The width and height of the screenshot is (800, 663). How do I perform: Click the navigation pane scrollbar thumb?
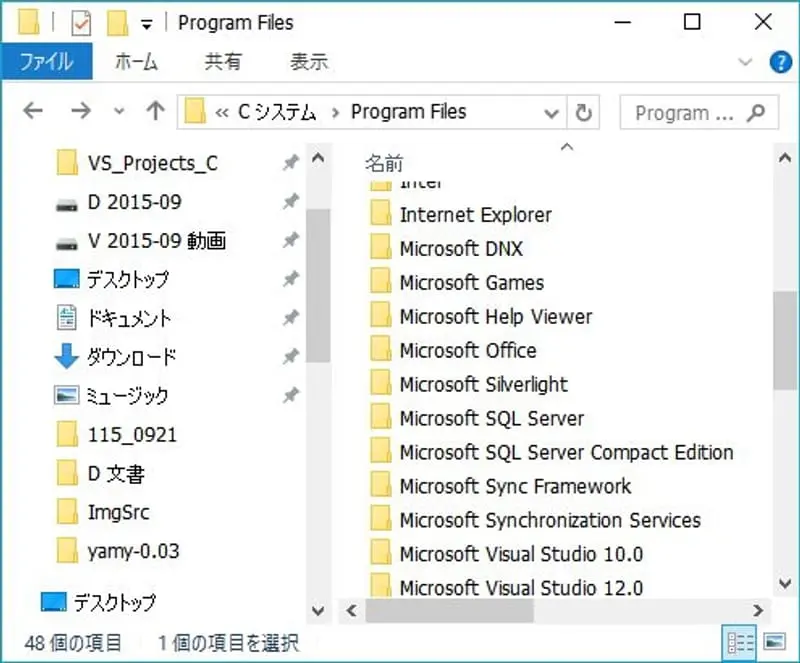coord(318,286)
